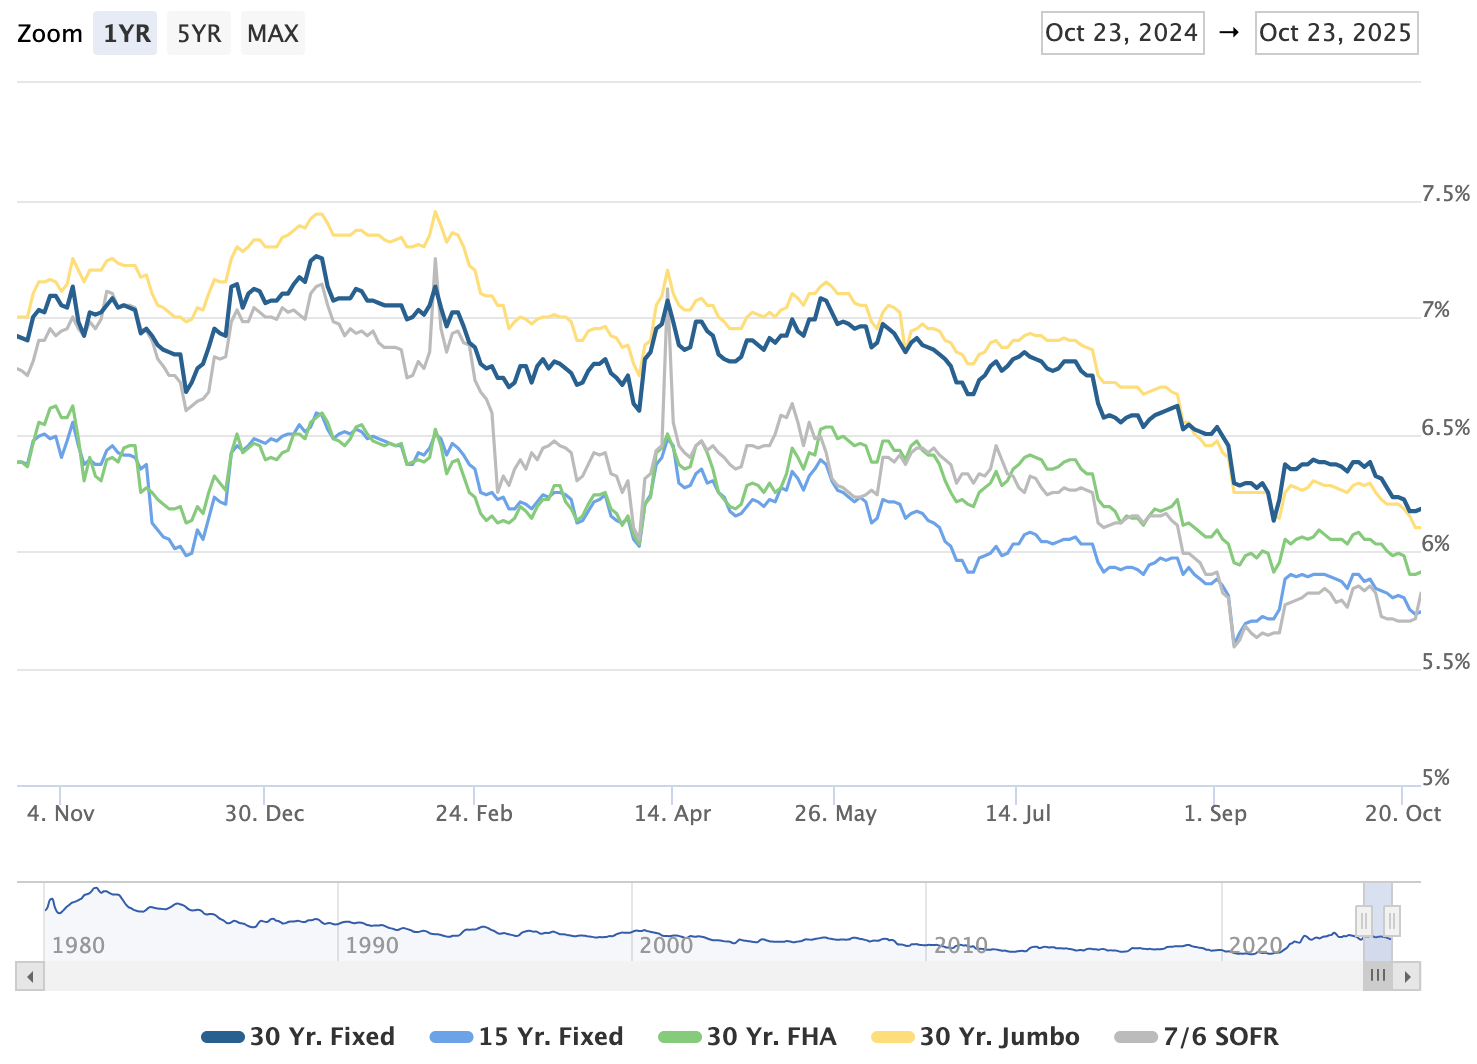Open the start date Oct 23, 2024 field
This screenshot has width=1477, height=1064.
(x=1122, y=33)
